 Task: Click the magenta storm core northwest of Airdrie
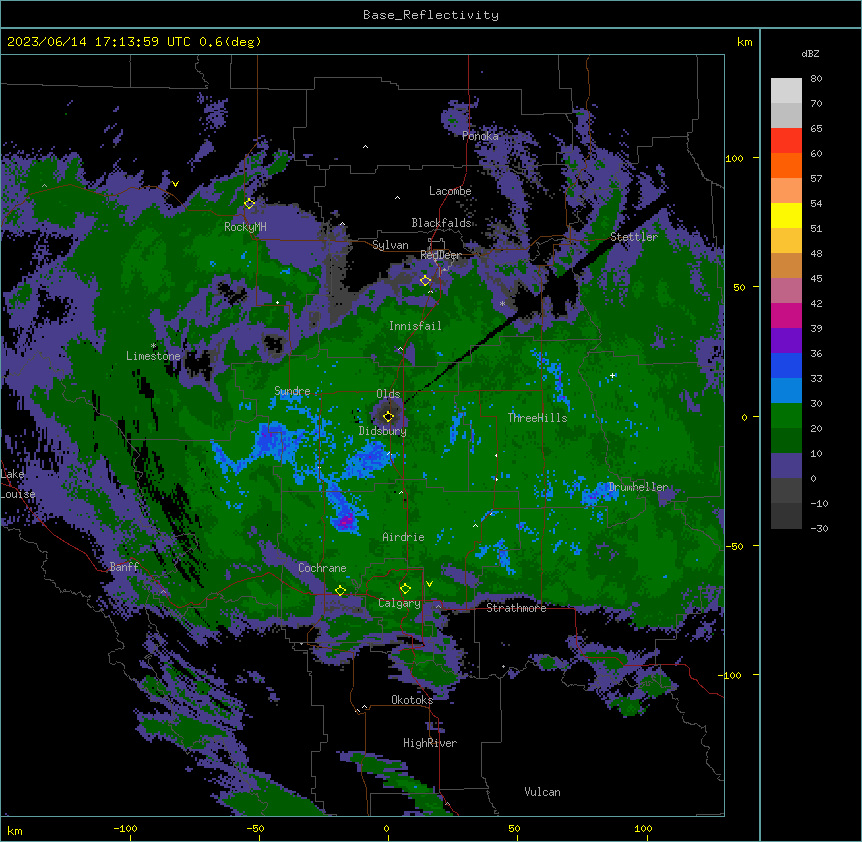(346, 519)
